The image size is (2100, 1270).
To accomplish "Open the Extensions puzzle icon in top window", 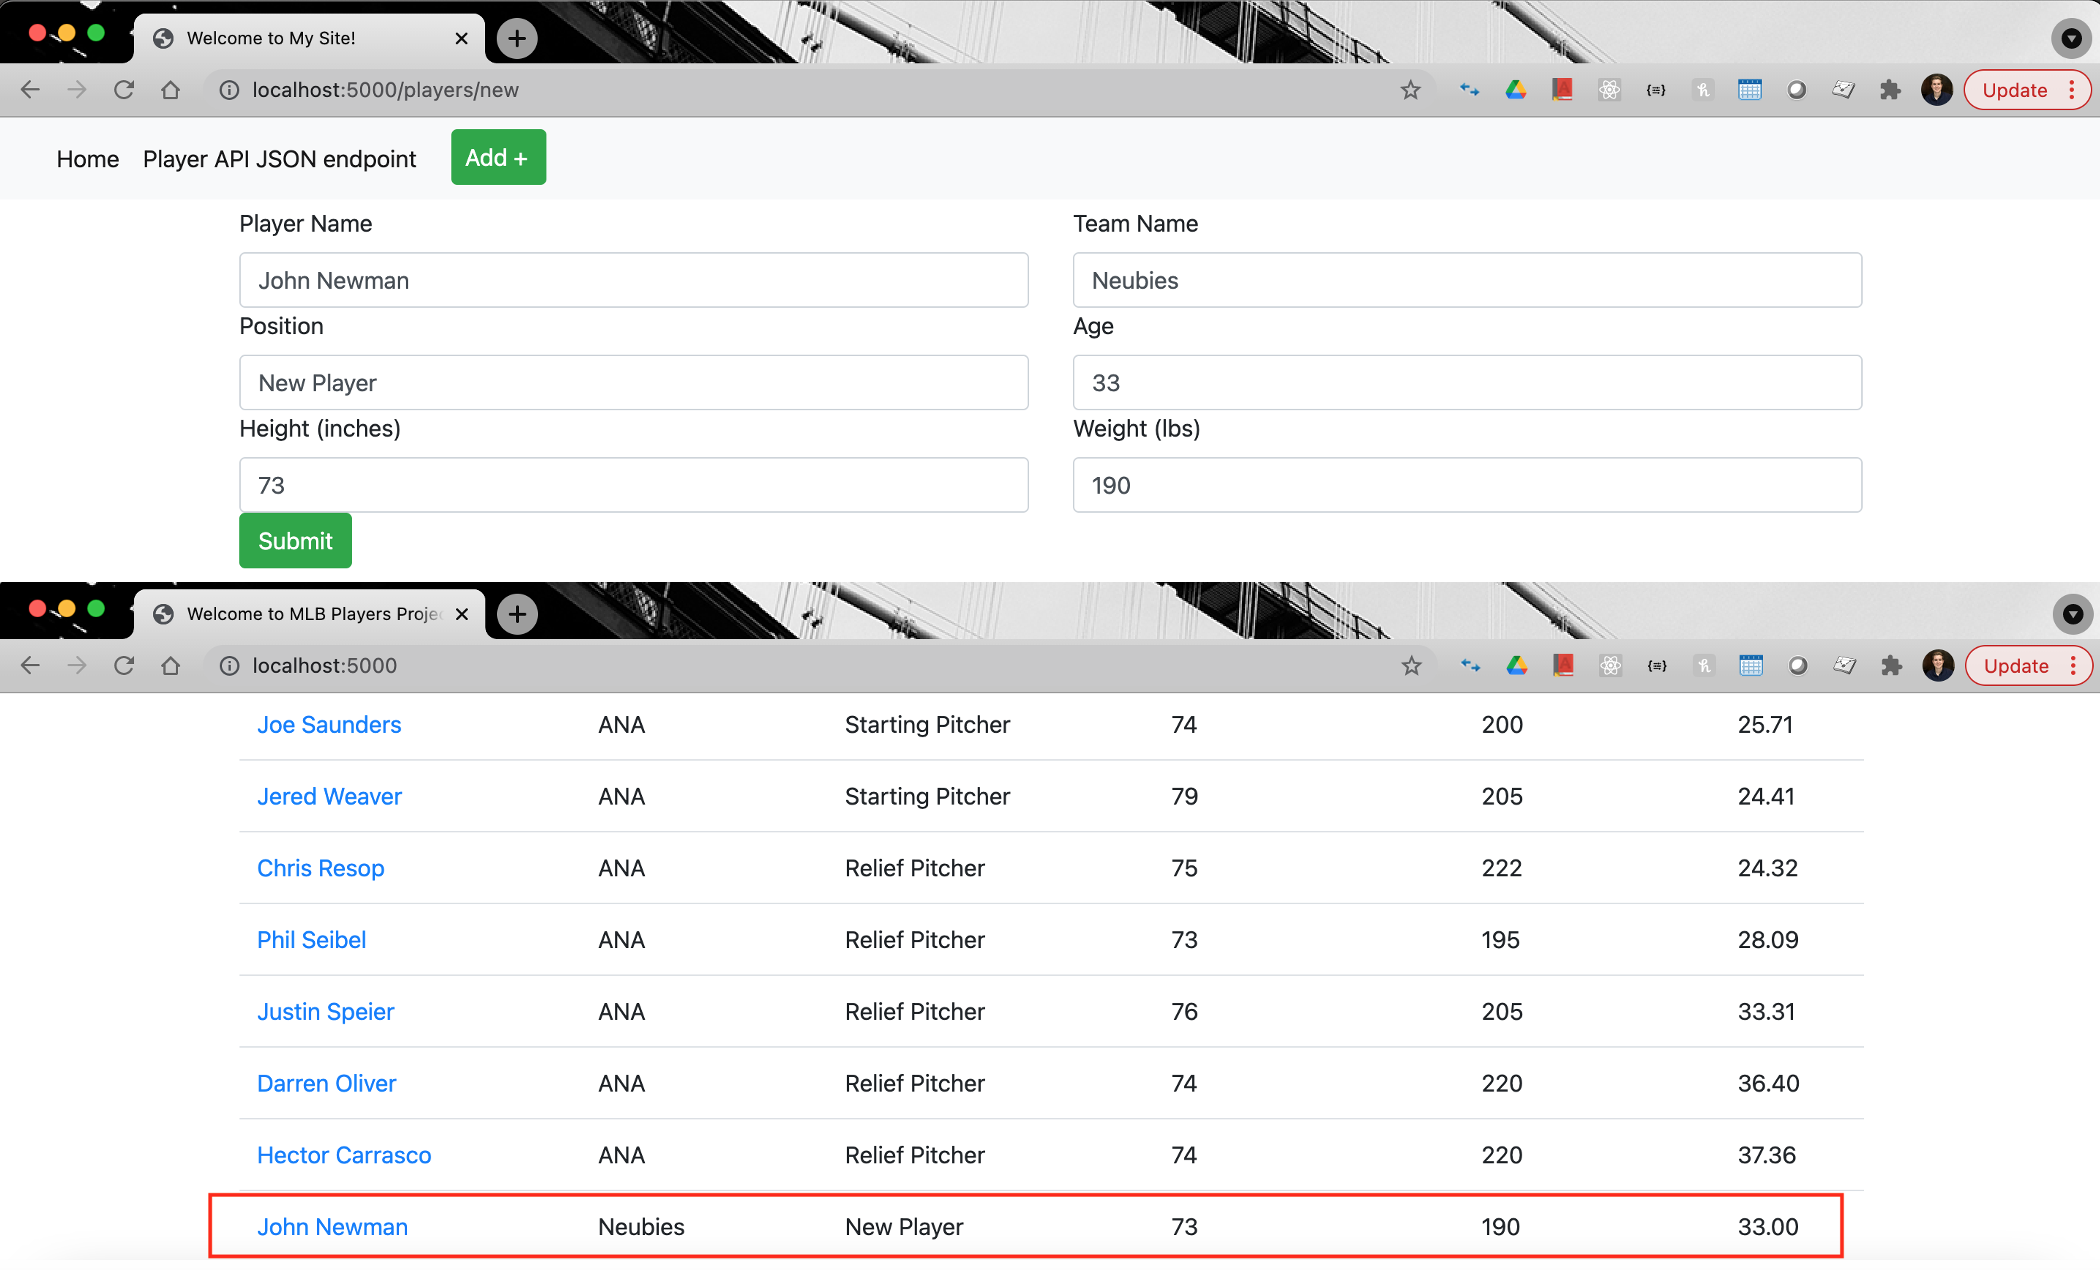I will [1890, 90].
